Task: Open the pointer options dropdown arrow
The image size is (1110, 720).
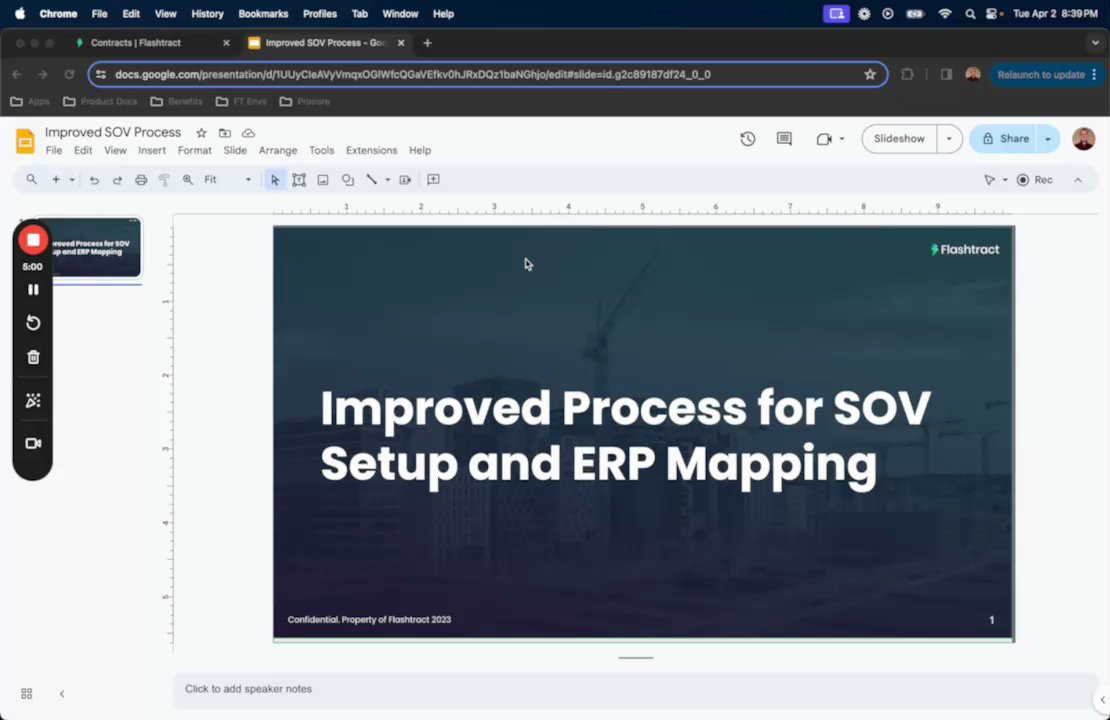Action: (1005, 180)
